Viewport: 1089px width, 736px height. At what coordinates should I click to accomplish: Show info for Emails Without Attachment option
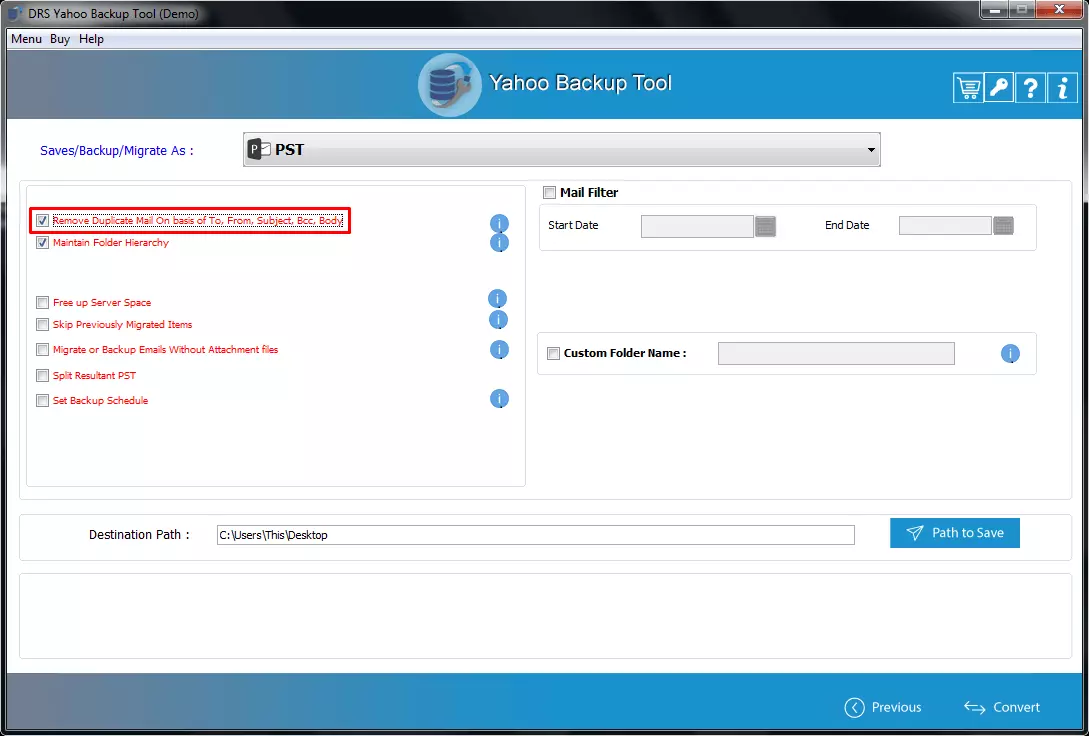click(x=499, y=349)
